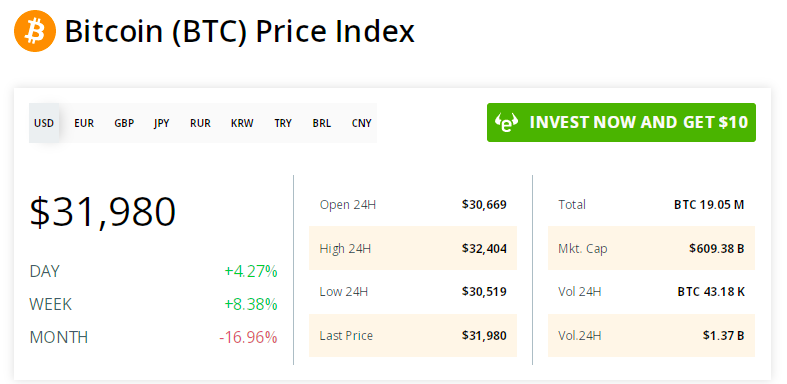This screenshot has width=787, height=384.
Task: Select the USD currency tab
Action: pos(44,123)
